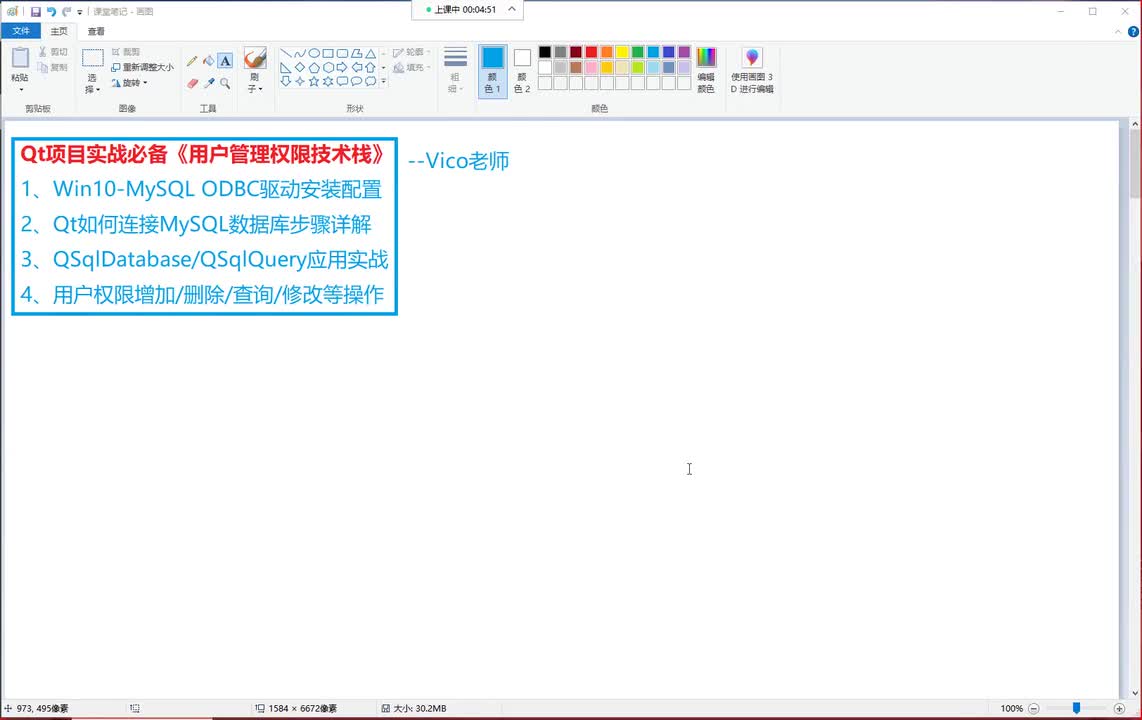Pick the orange color swatch
Screen dimensions: 1142x720
(607, 52)
